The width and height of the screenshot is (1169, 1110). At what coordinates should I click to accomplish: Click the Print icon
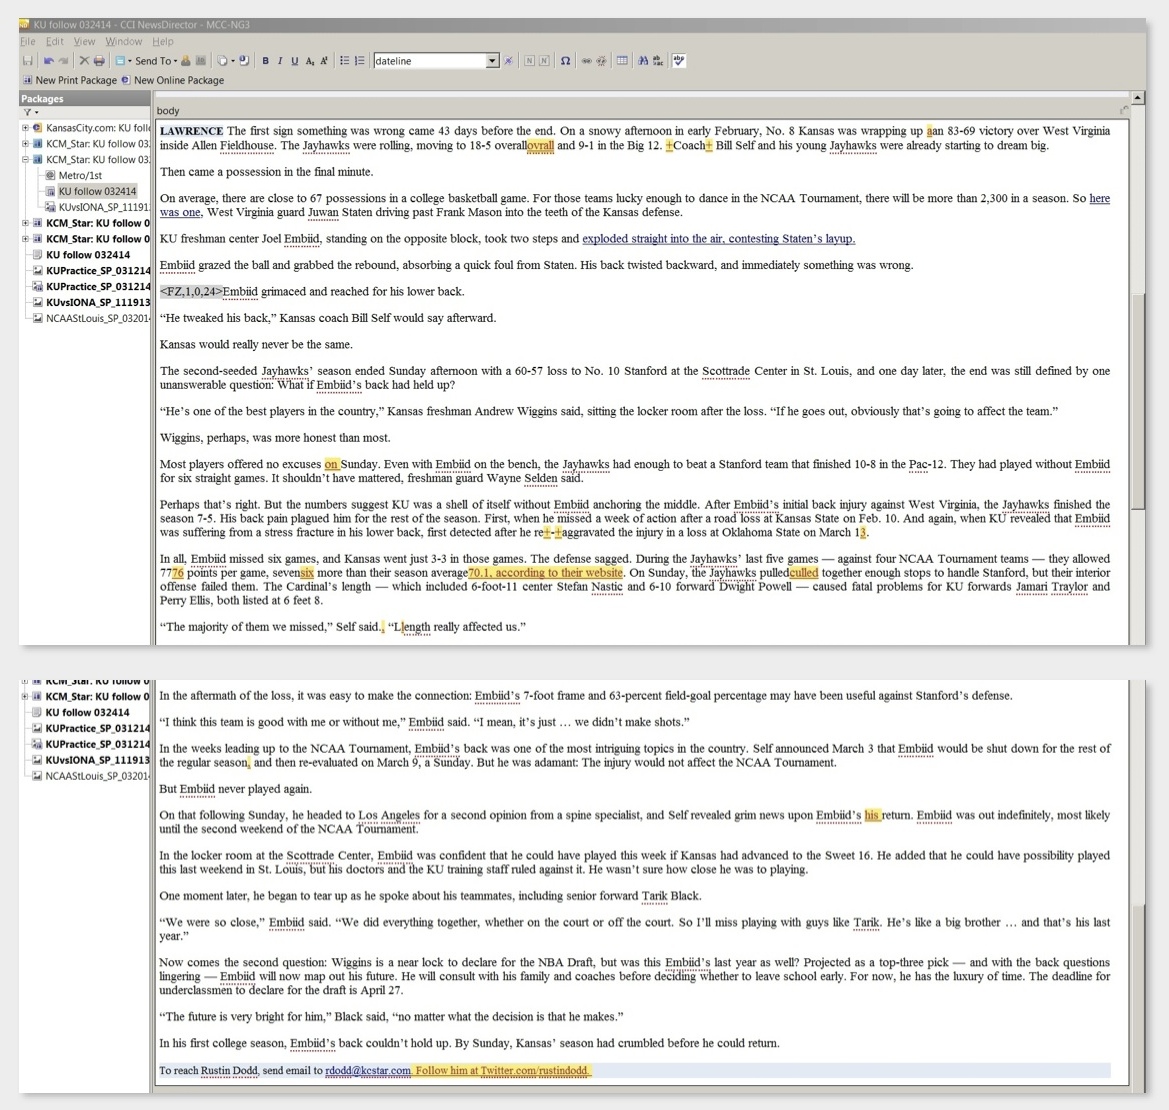[x=99, y=61]
